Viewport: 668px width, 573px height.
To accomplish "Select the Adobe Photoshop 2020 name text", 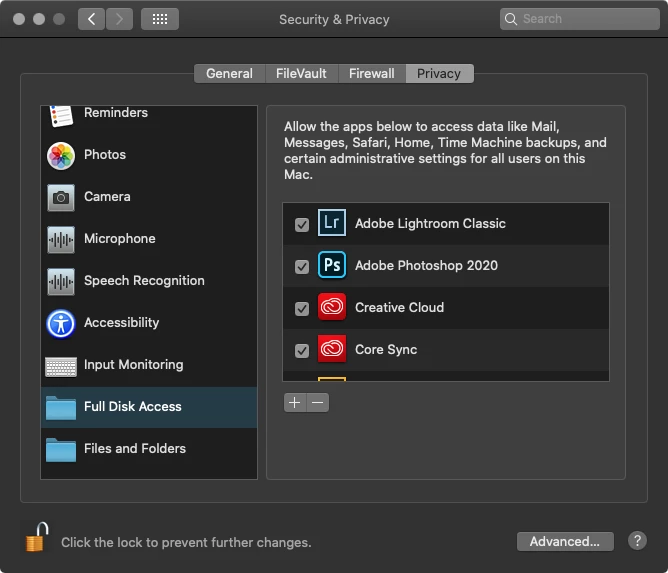I will [426, 265].
